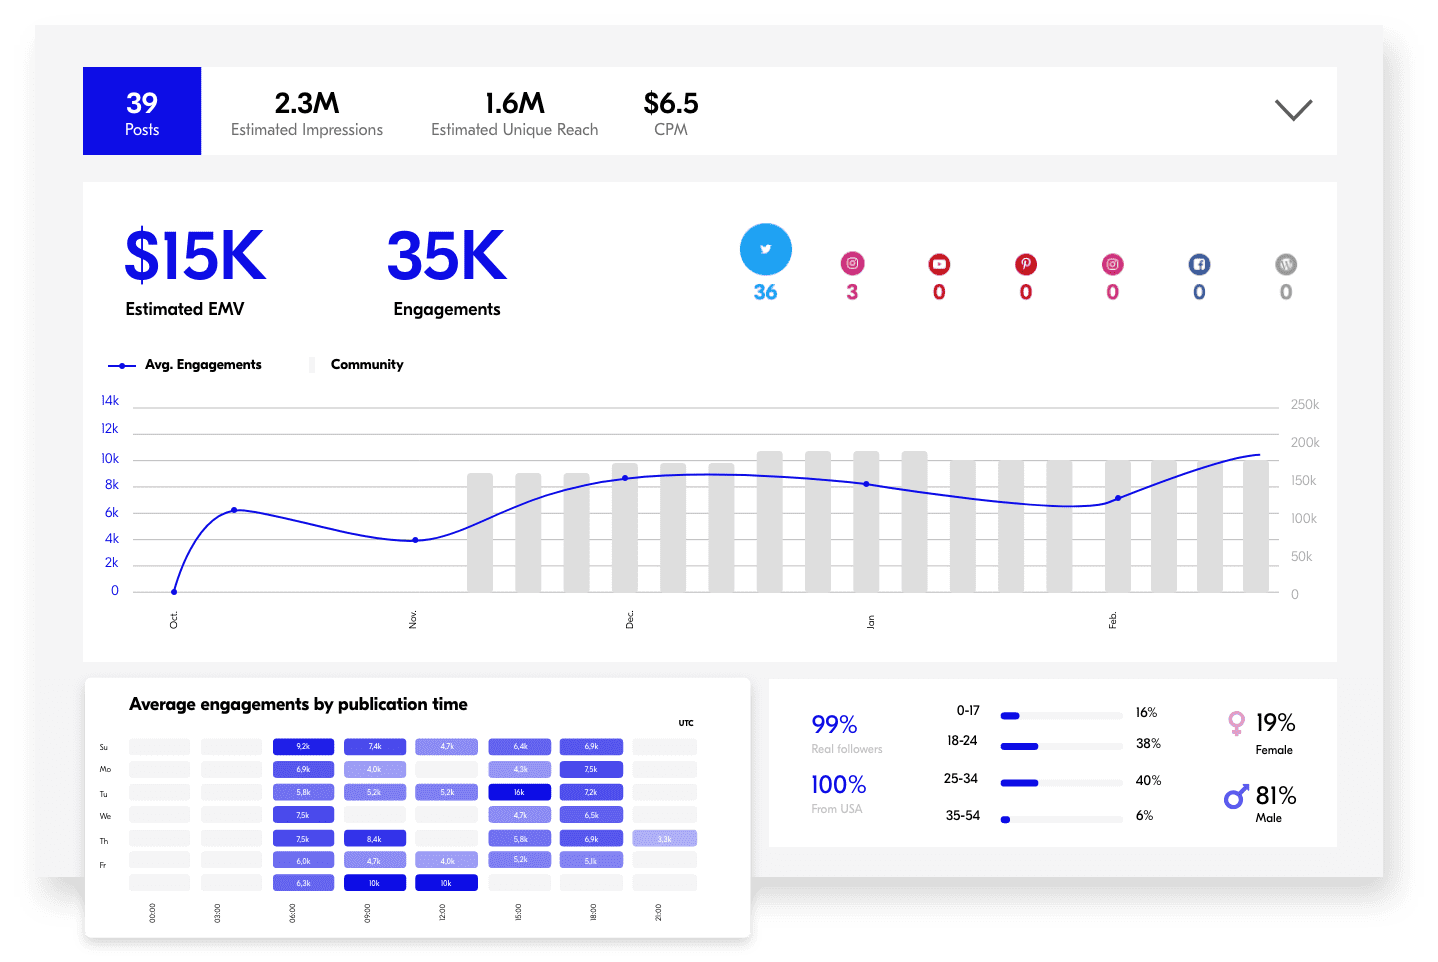This screenshot has width=1438, height=962.
Task: Click the 99% Real followers link
Action: [x=833, y=730]
